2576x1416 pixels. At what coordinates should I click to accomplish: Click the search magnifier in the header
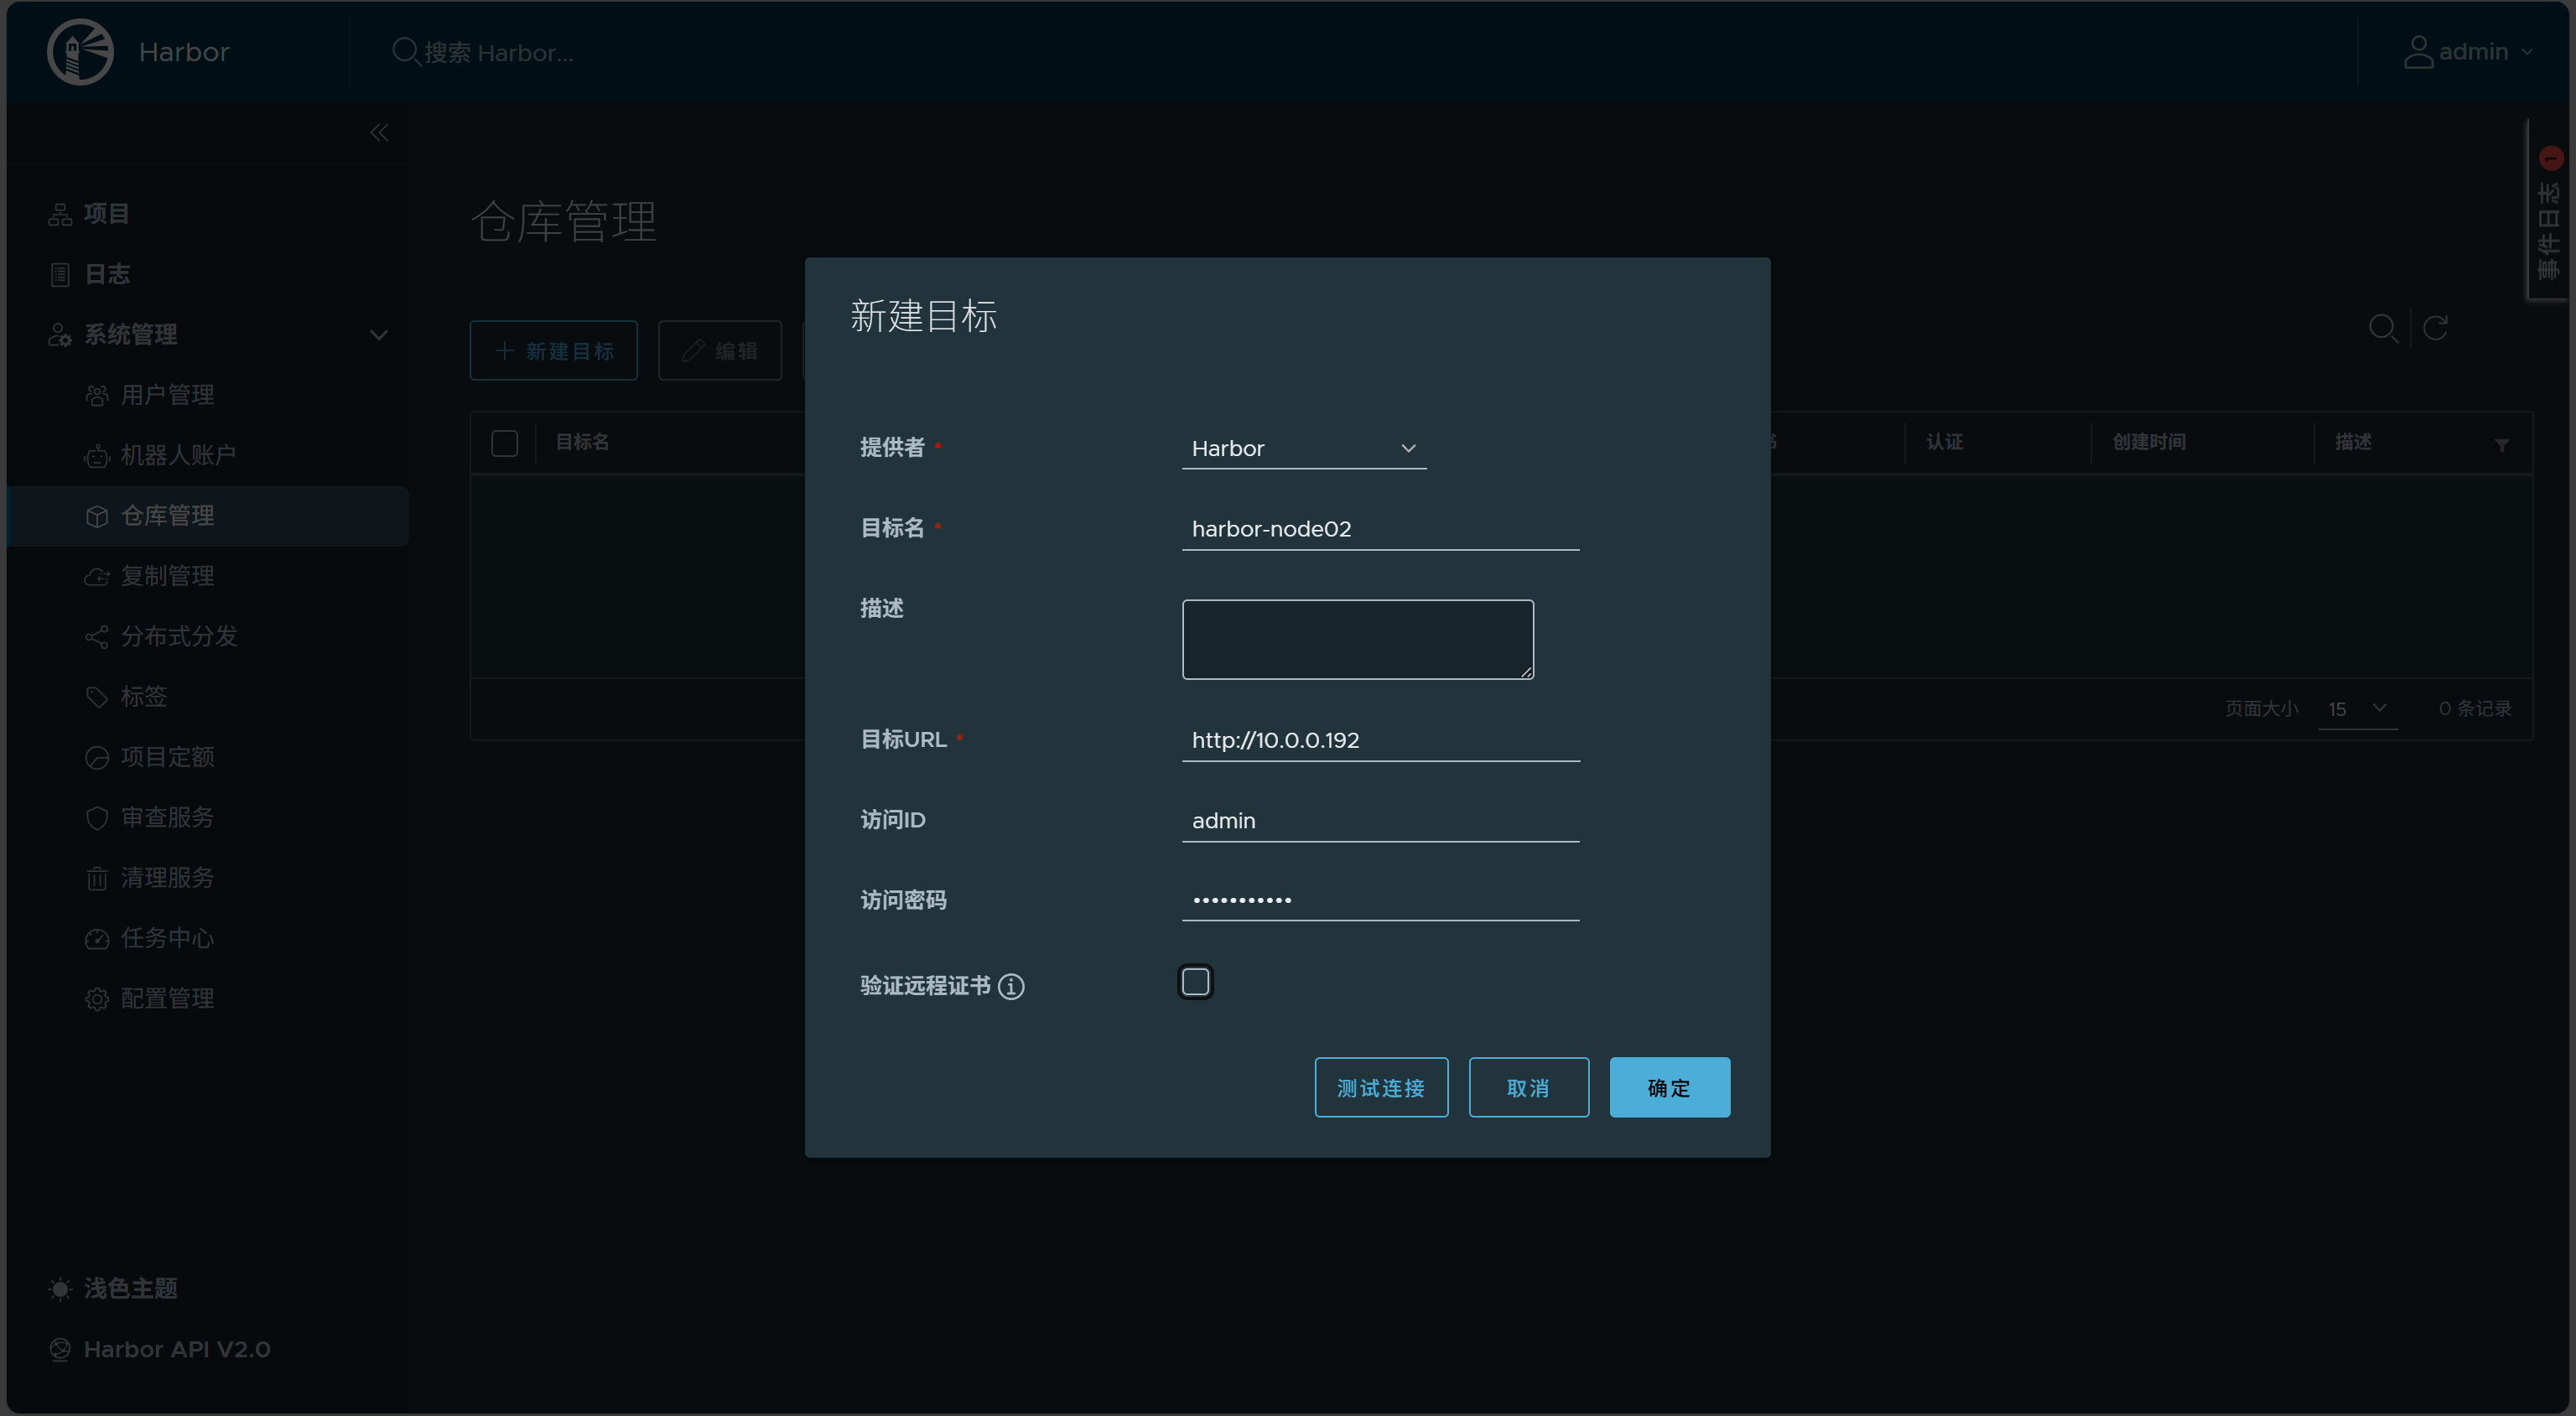click(x=404, y=52)
